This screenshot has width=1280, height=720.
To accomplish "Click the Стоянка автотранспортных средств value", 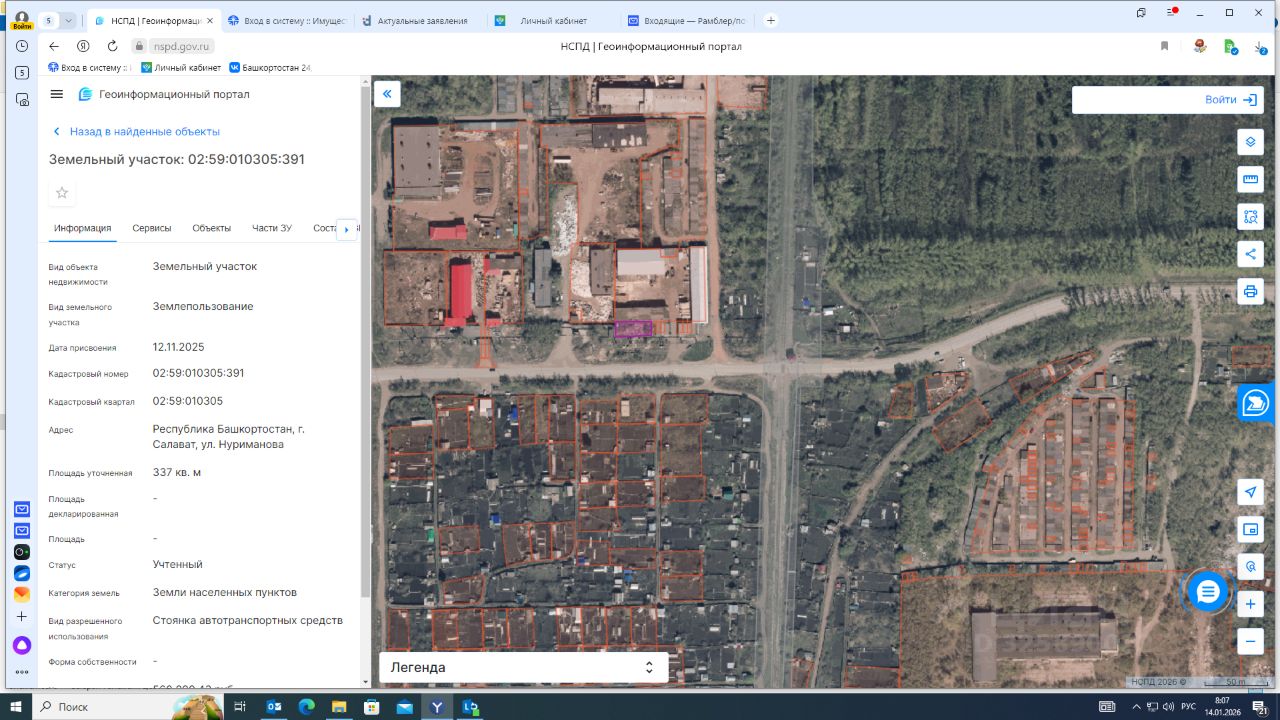I will click(x=248, y=620).
